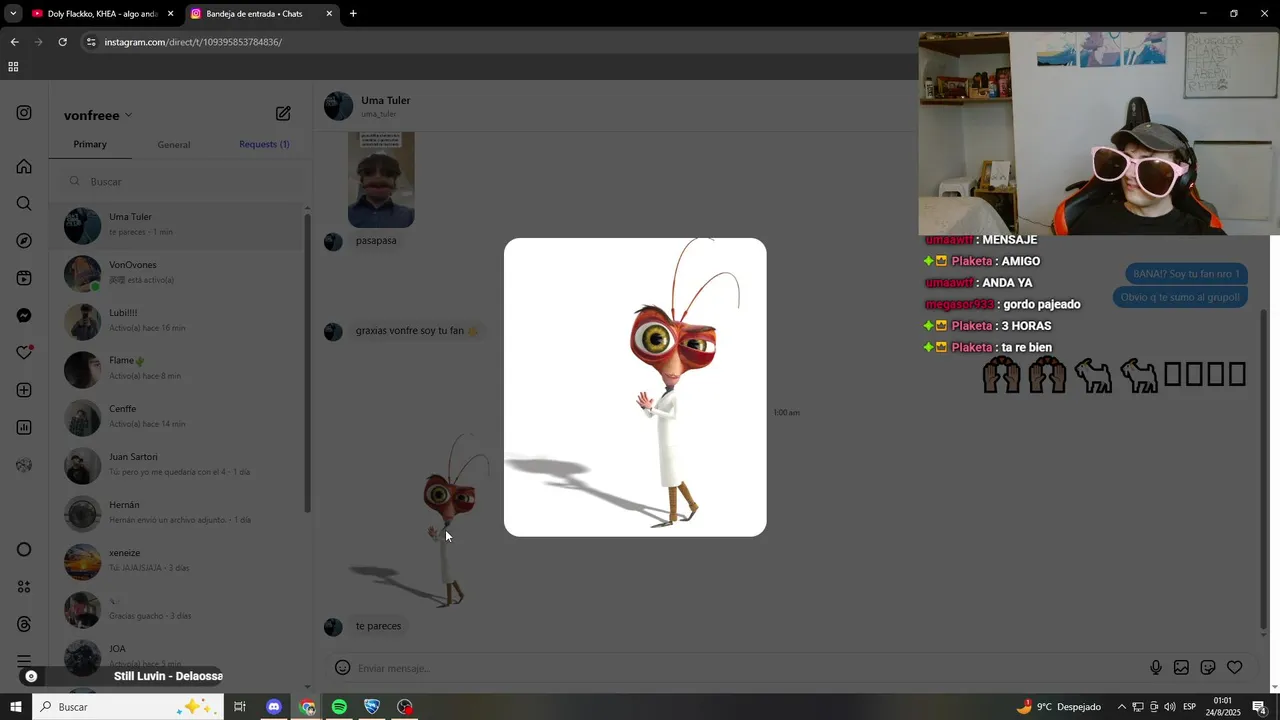Open Messages messenger icon in sidebar
Image resolution: width=1280 pixels, height=720 pixels.
[x=24, y=315]
